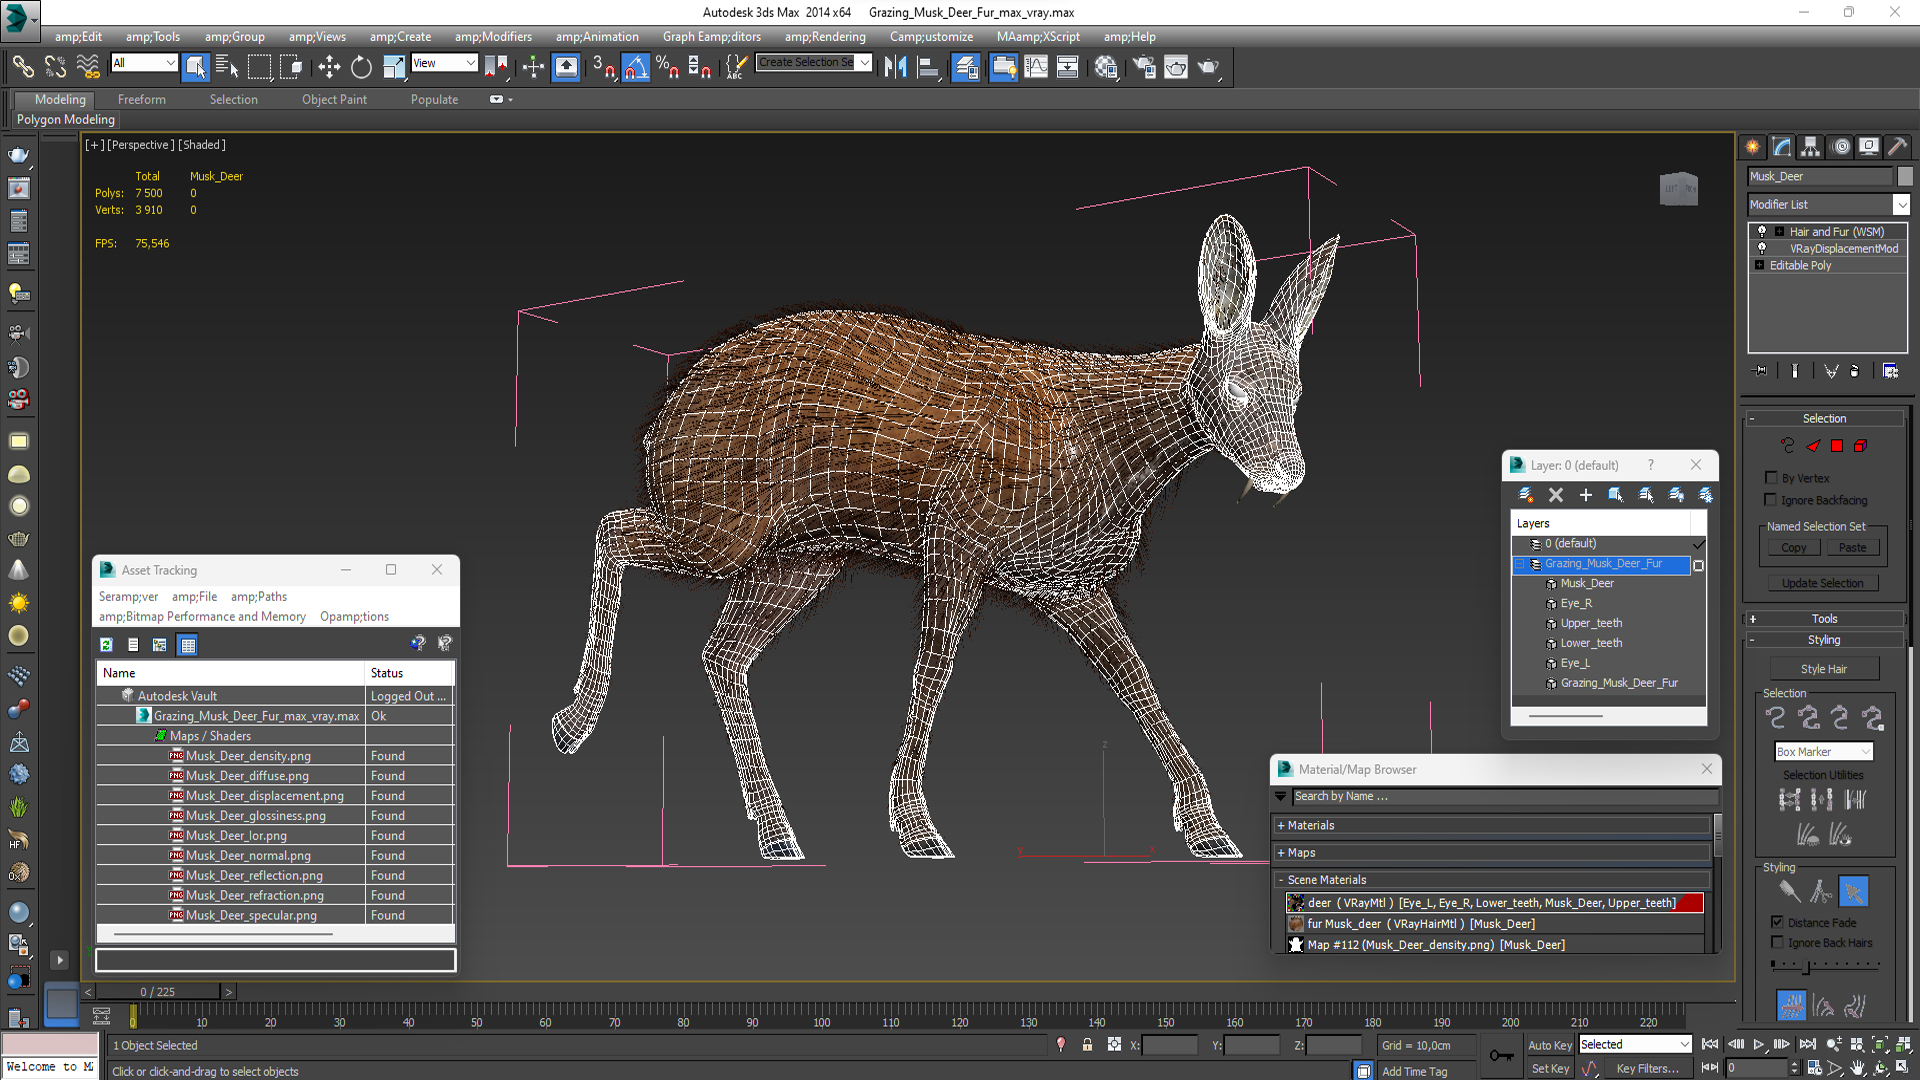Select the Rotate transform tool

click(361, 67)
